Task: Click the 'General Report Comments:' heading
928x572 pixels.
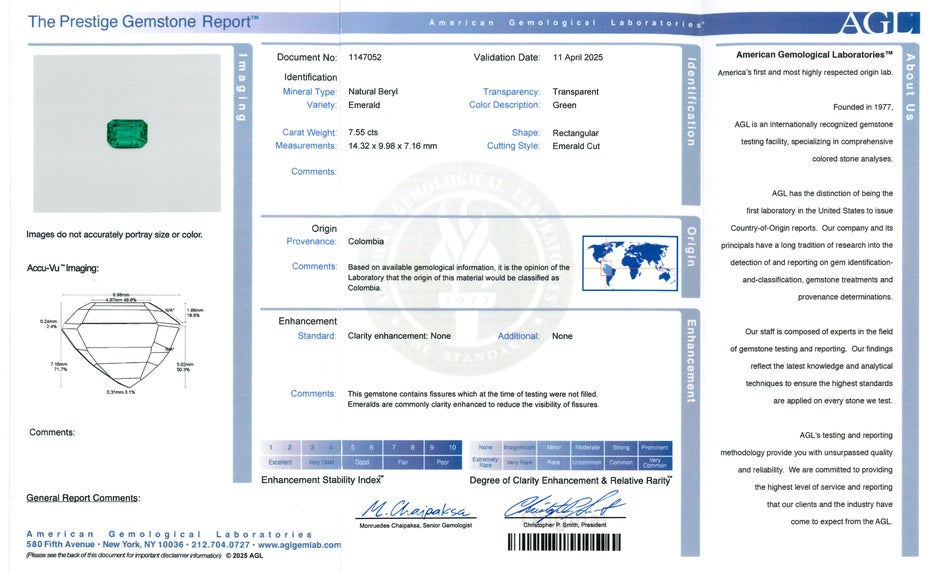Action: 83,498
